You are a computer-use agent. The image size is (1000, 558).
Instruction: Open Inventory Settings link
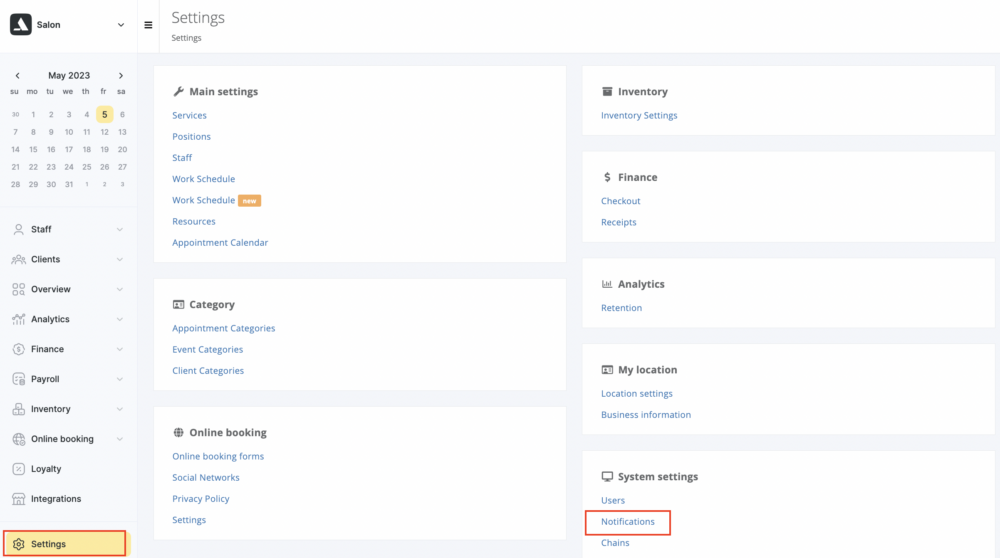click(639, 115)
